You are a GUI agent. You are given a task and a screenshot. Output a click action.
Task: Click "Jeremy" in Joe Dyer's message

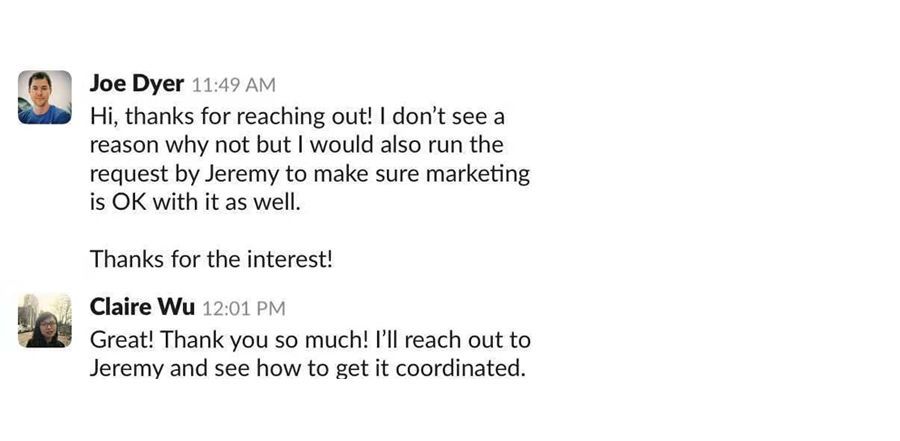point(240,173)
